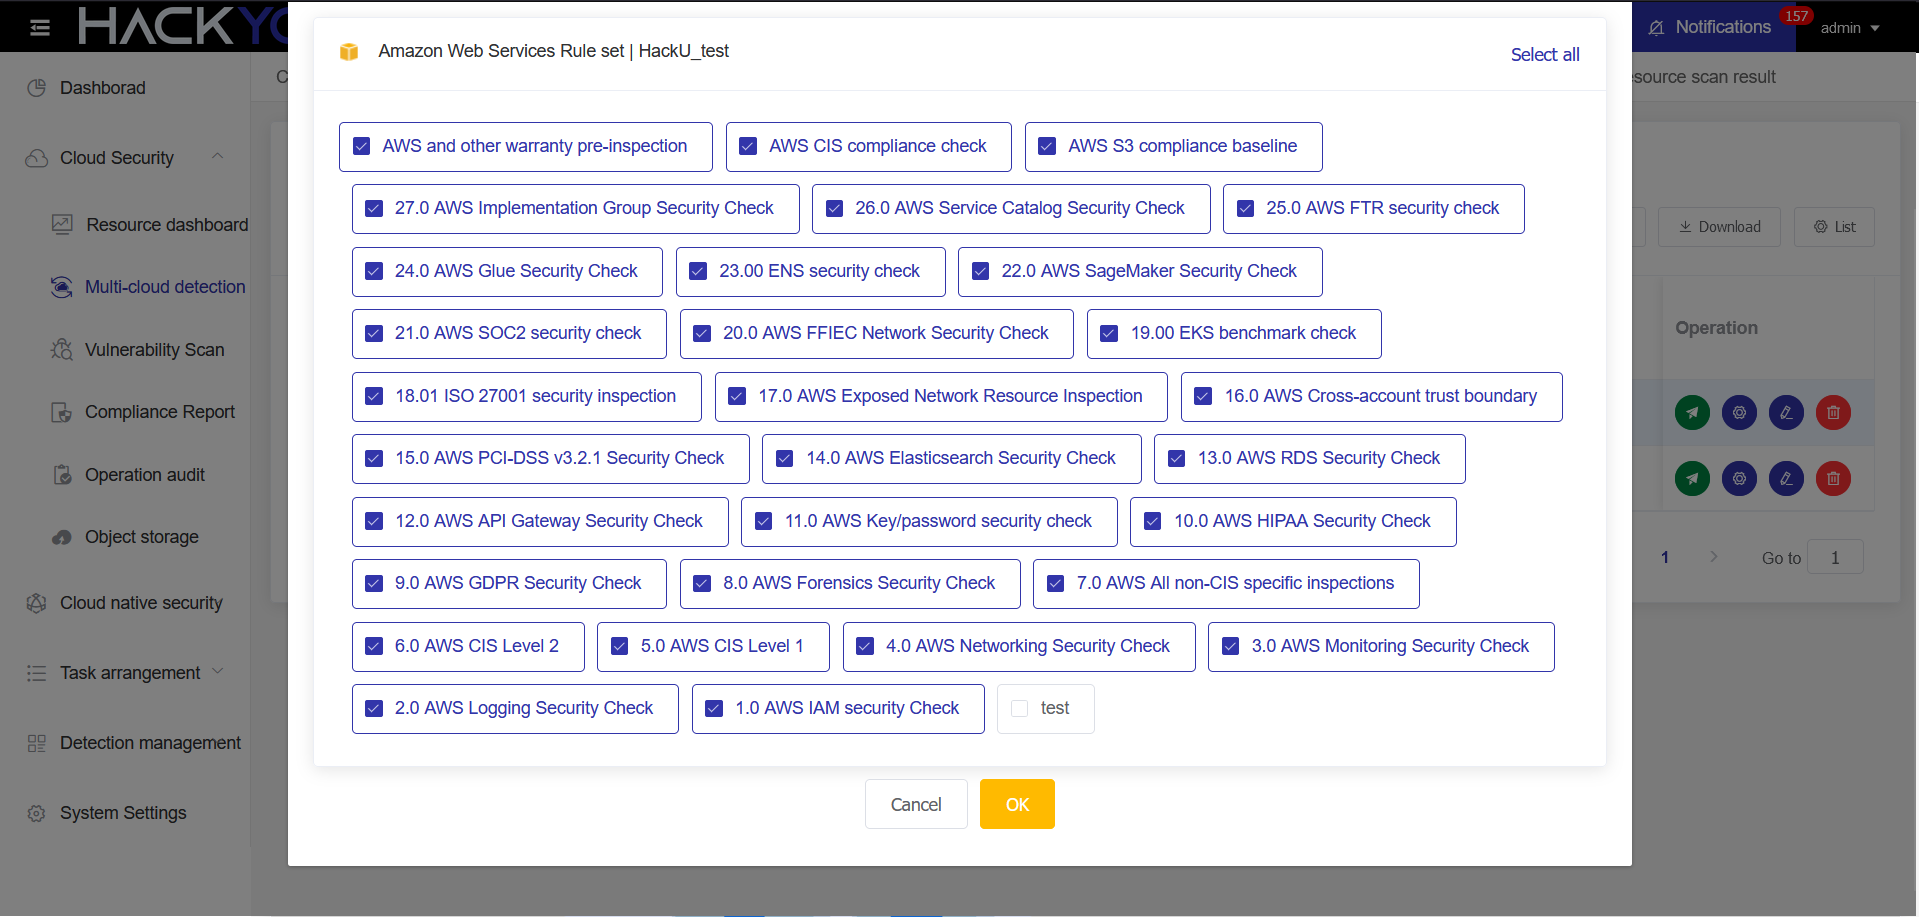Screen dimensions: 1920x917
Task: Click the Compliance Report icon
Action: click(62, 412)
